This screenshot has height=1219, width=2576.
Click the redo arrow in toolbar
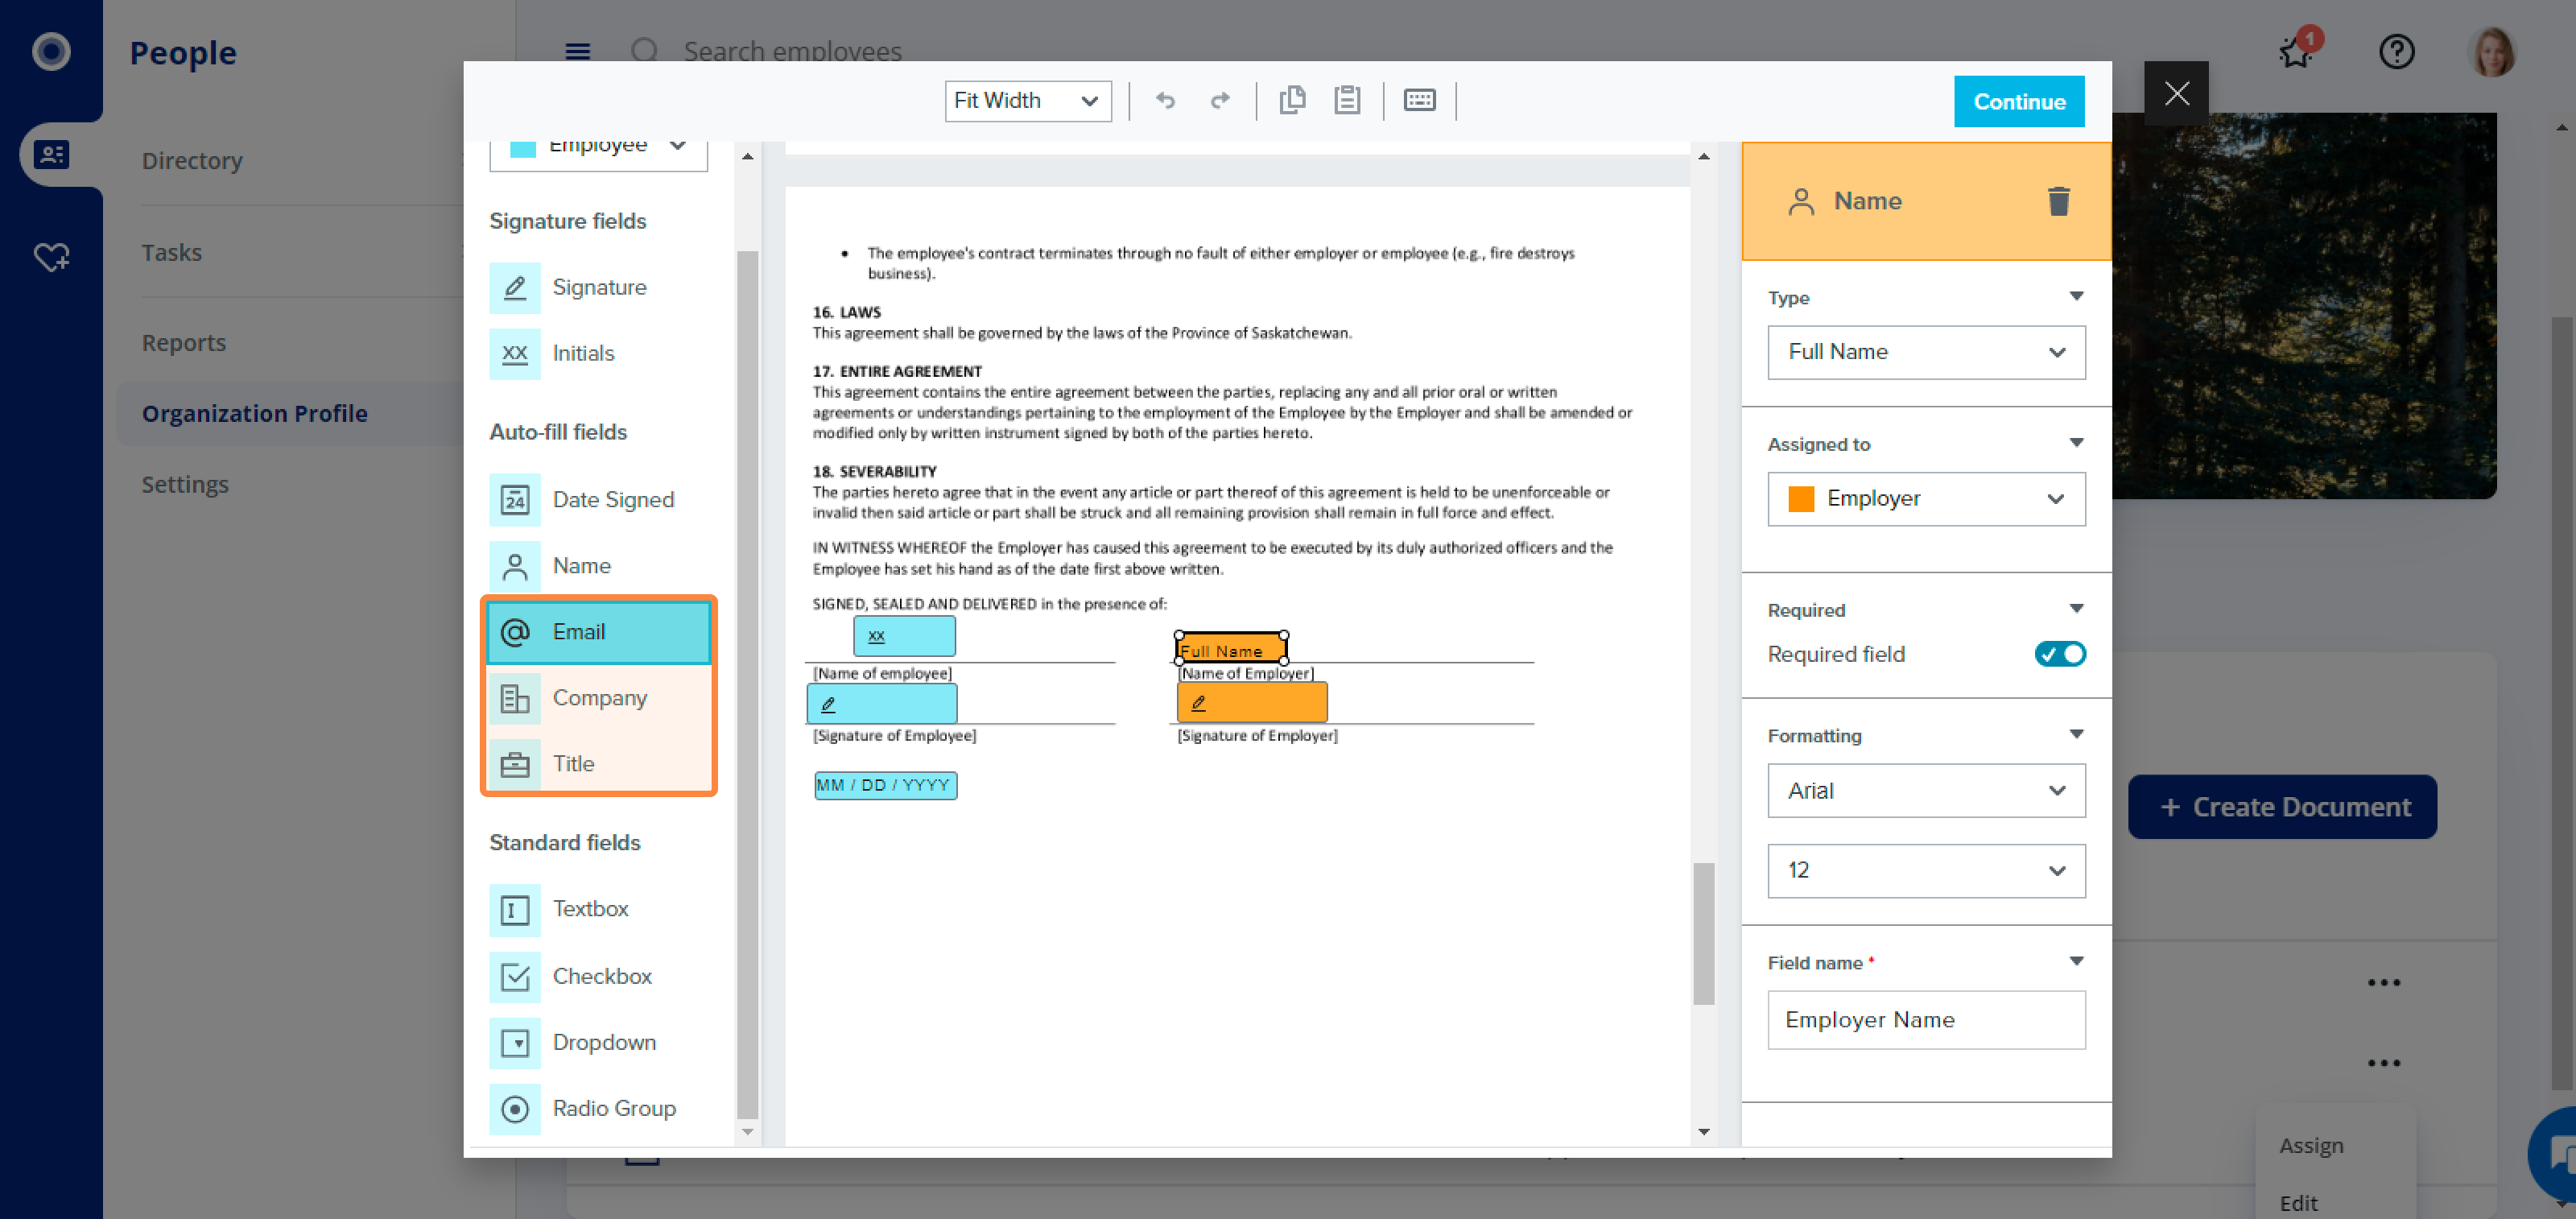coord(1220,100)
